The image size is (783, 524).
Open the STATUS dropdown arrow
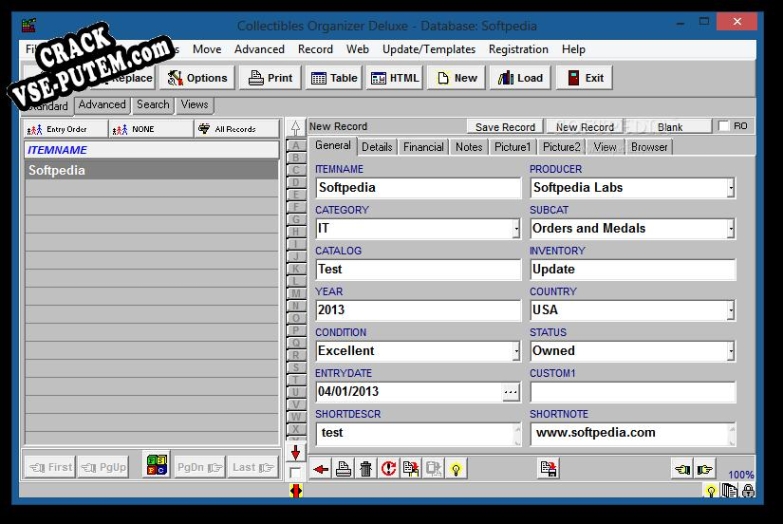[730, 352]
